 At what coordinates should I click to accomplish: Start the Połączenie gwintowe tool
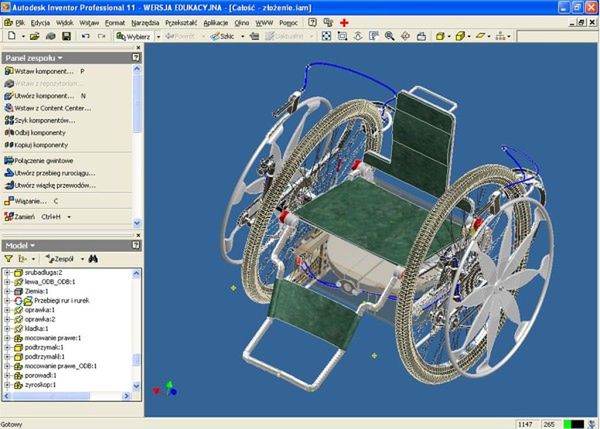pos(45,160)
